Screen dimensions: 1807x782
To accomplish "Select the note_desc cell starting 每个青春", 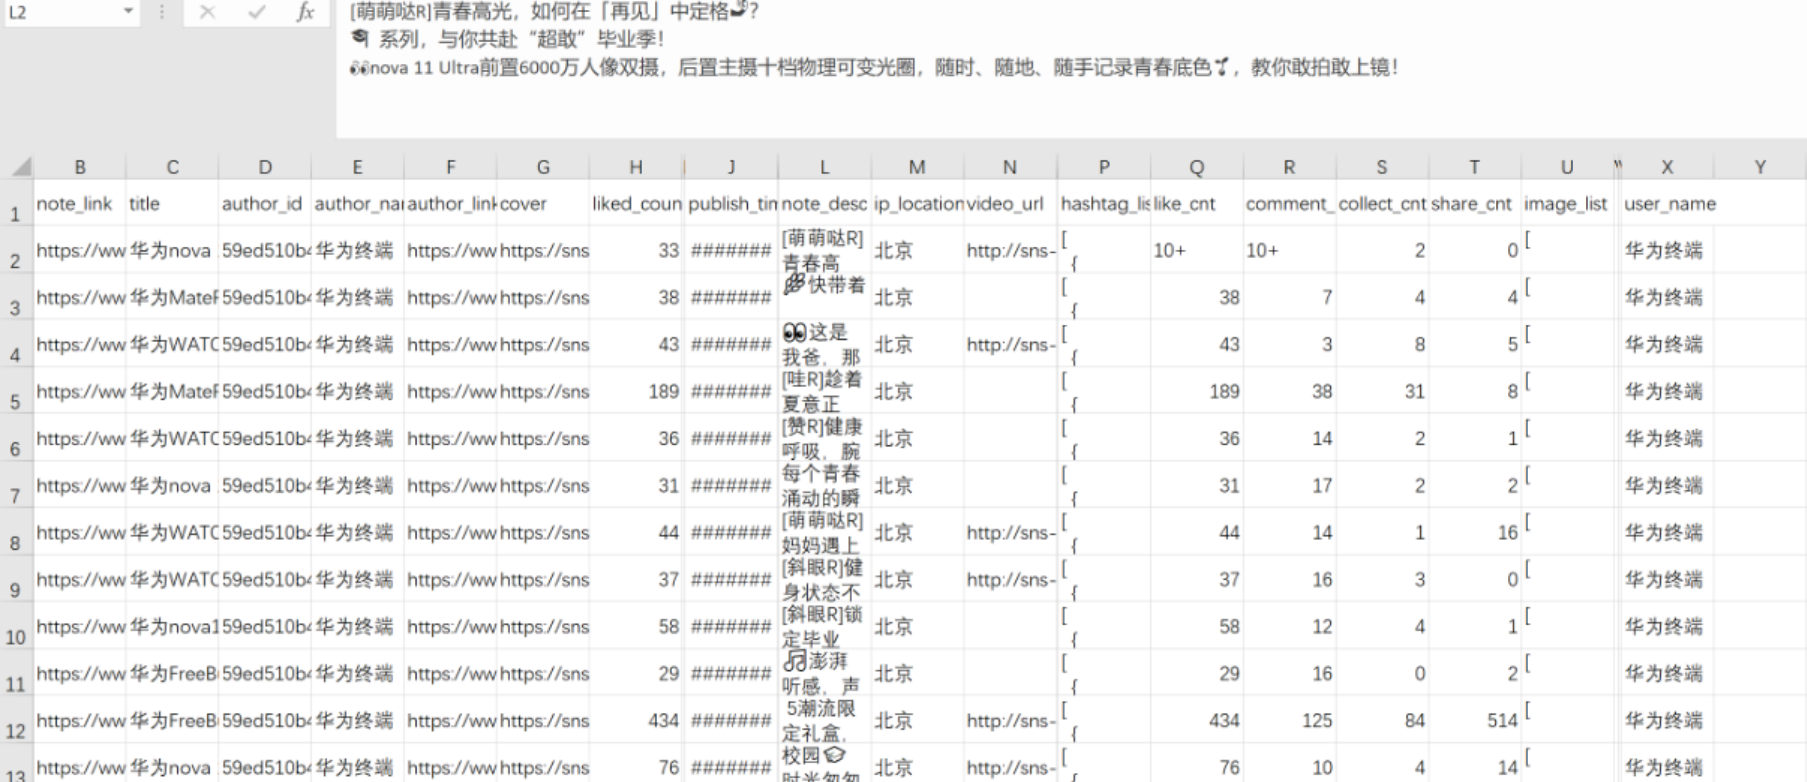I will tap(824, 485).
